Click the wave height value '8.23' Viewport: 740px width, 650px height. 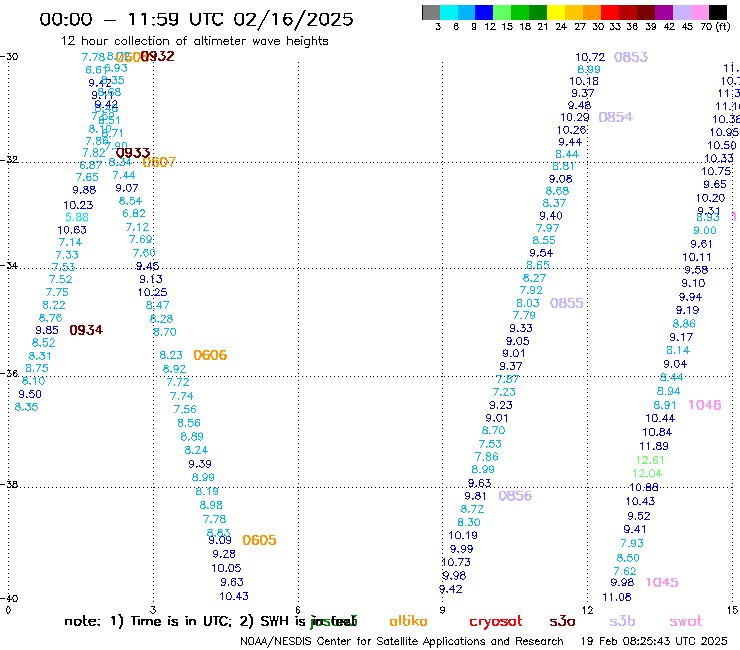[171, 355]
